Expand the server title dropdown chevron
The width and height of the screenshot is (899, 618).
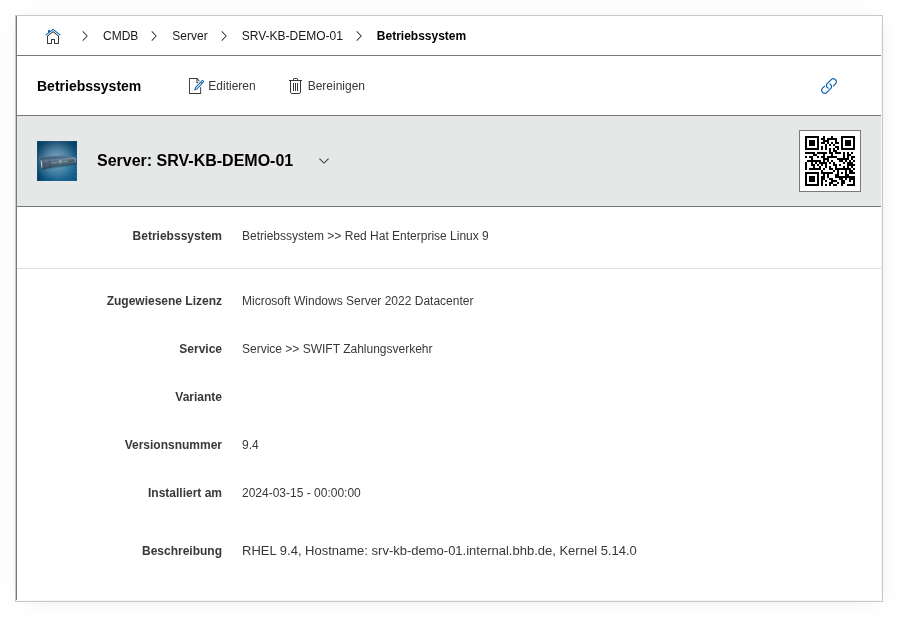pos(324,161)
